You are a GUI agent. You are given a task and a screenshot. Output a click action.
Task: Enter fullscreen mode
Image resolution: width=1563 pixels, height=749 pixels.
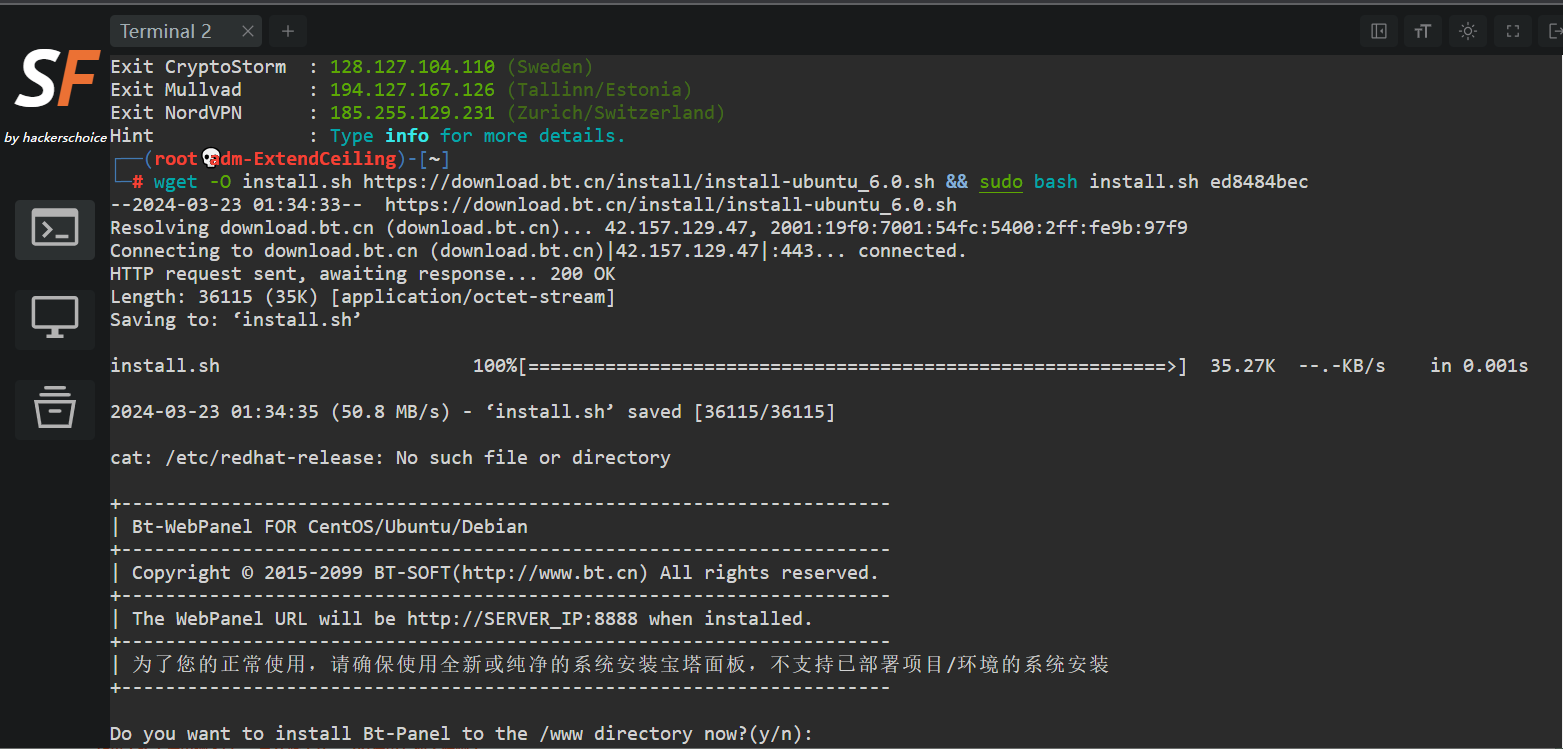[x=1513, y=31]
